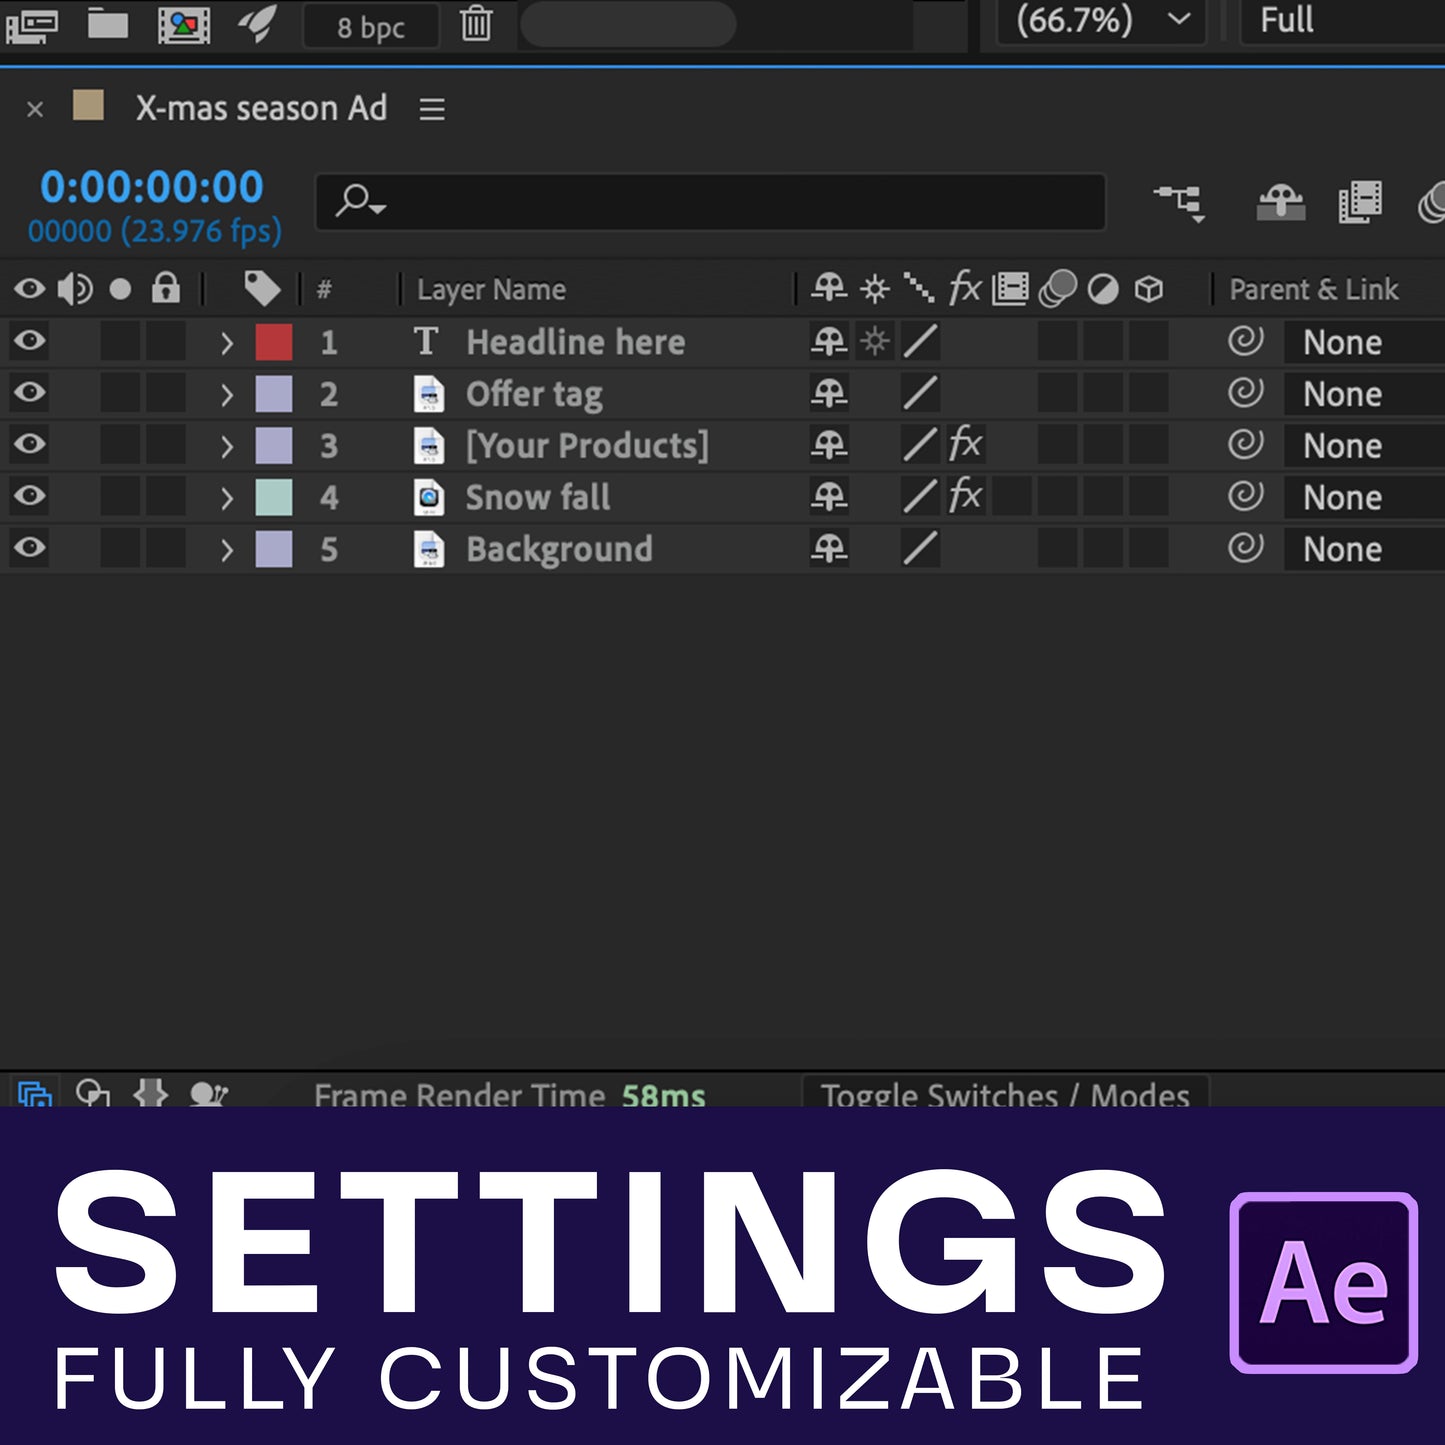The image size is (1445, 1445).
Task: Toggle hide shy layers in the timeline
Action: point(1280,203)
